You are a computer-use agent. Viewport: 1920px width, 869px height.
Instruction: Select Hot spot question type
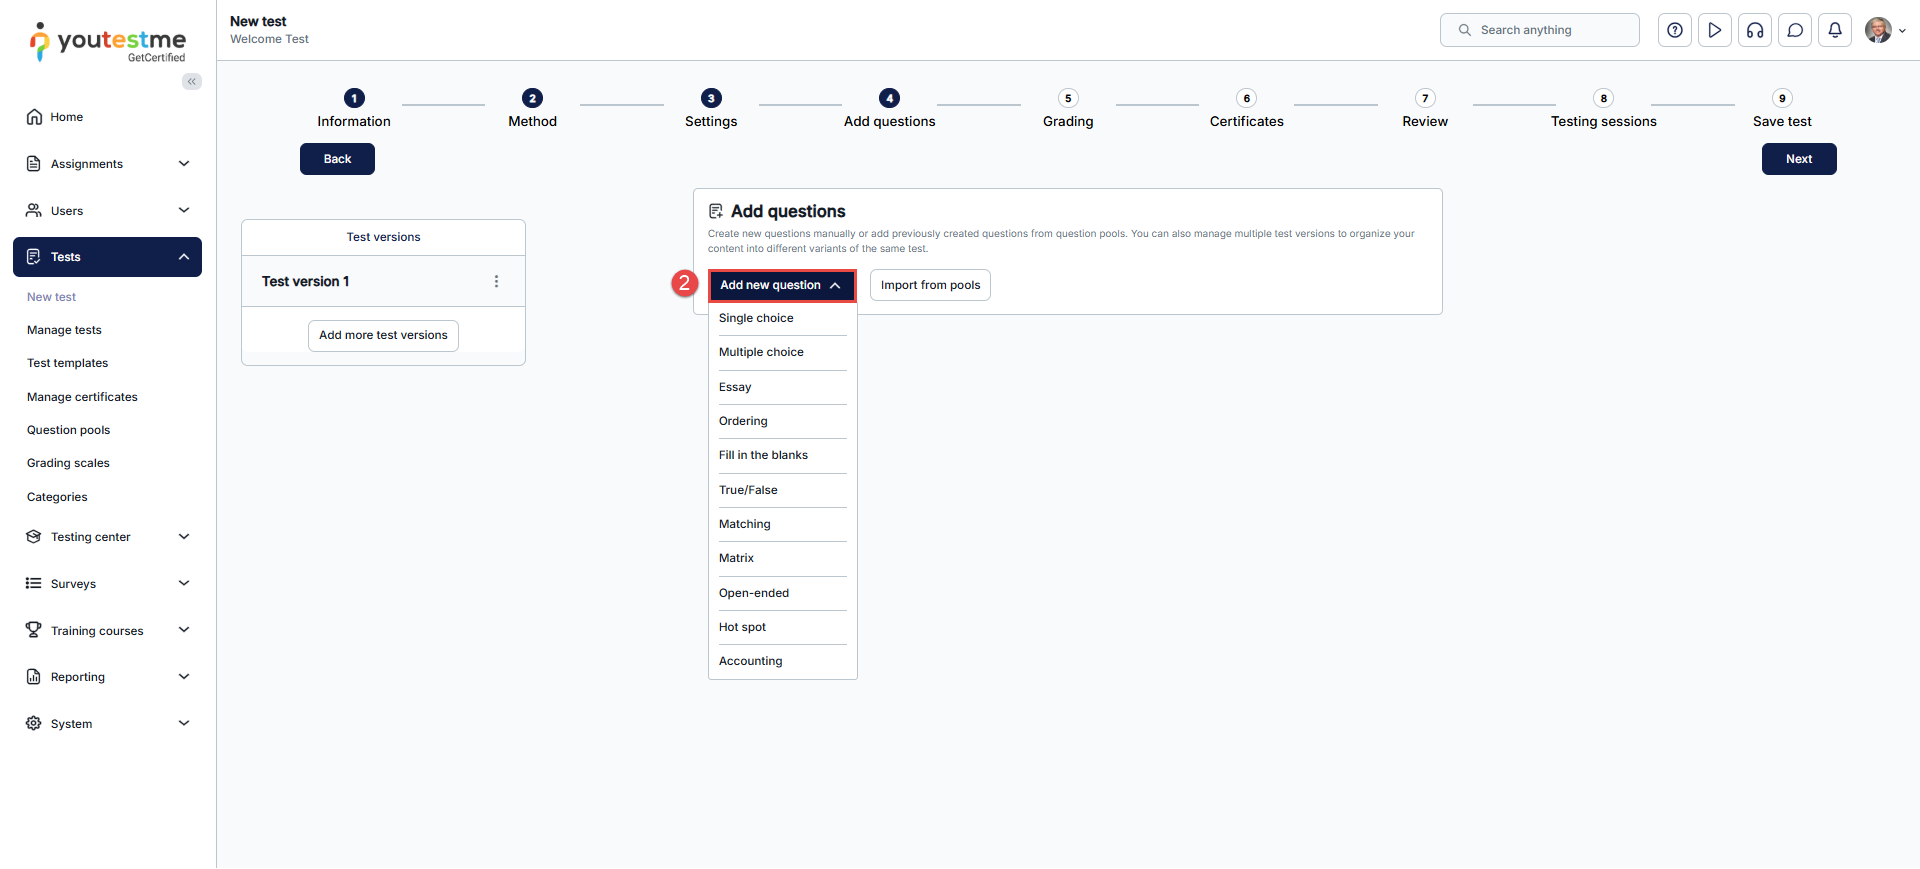(x=742, y=627)
